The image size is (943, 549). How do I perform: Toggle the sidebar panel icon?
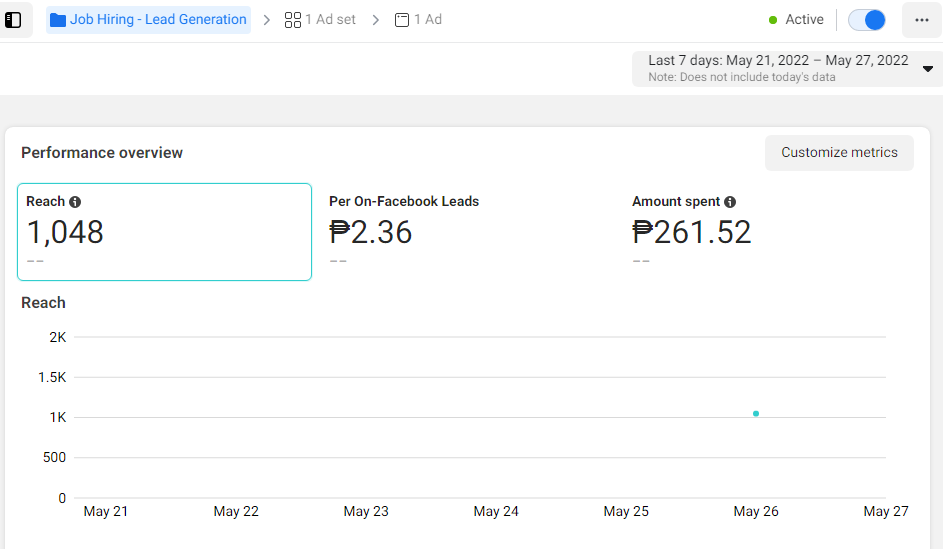tap(14, 20)
